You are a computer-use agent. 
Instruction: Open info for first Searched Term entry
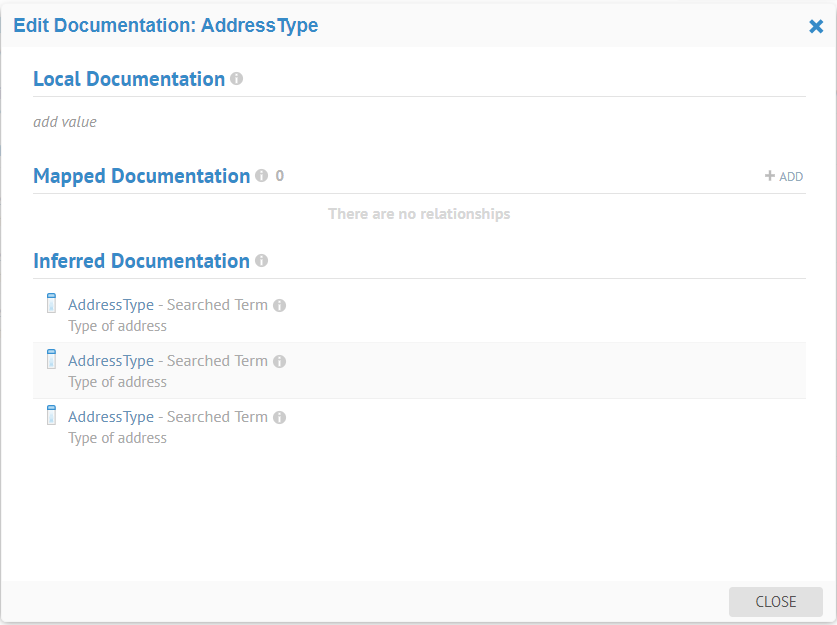click(x=280, y=306)
